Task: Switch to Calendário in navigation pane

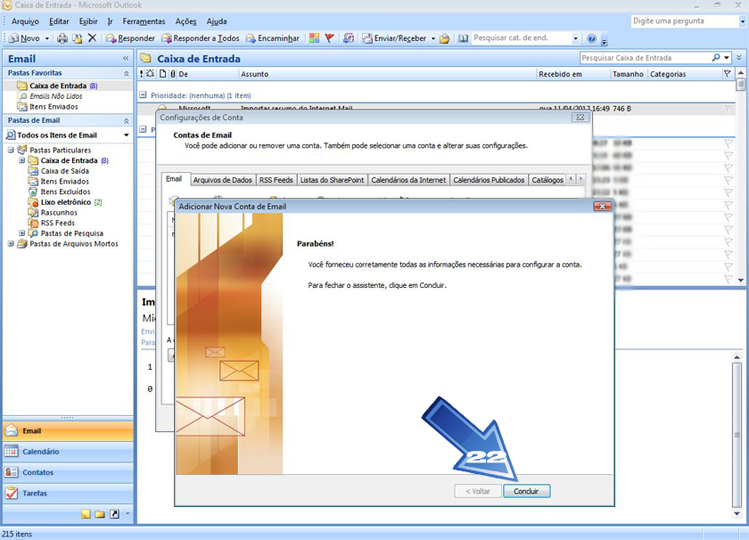Action: pos(68,452)
